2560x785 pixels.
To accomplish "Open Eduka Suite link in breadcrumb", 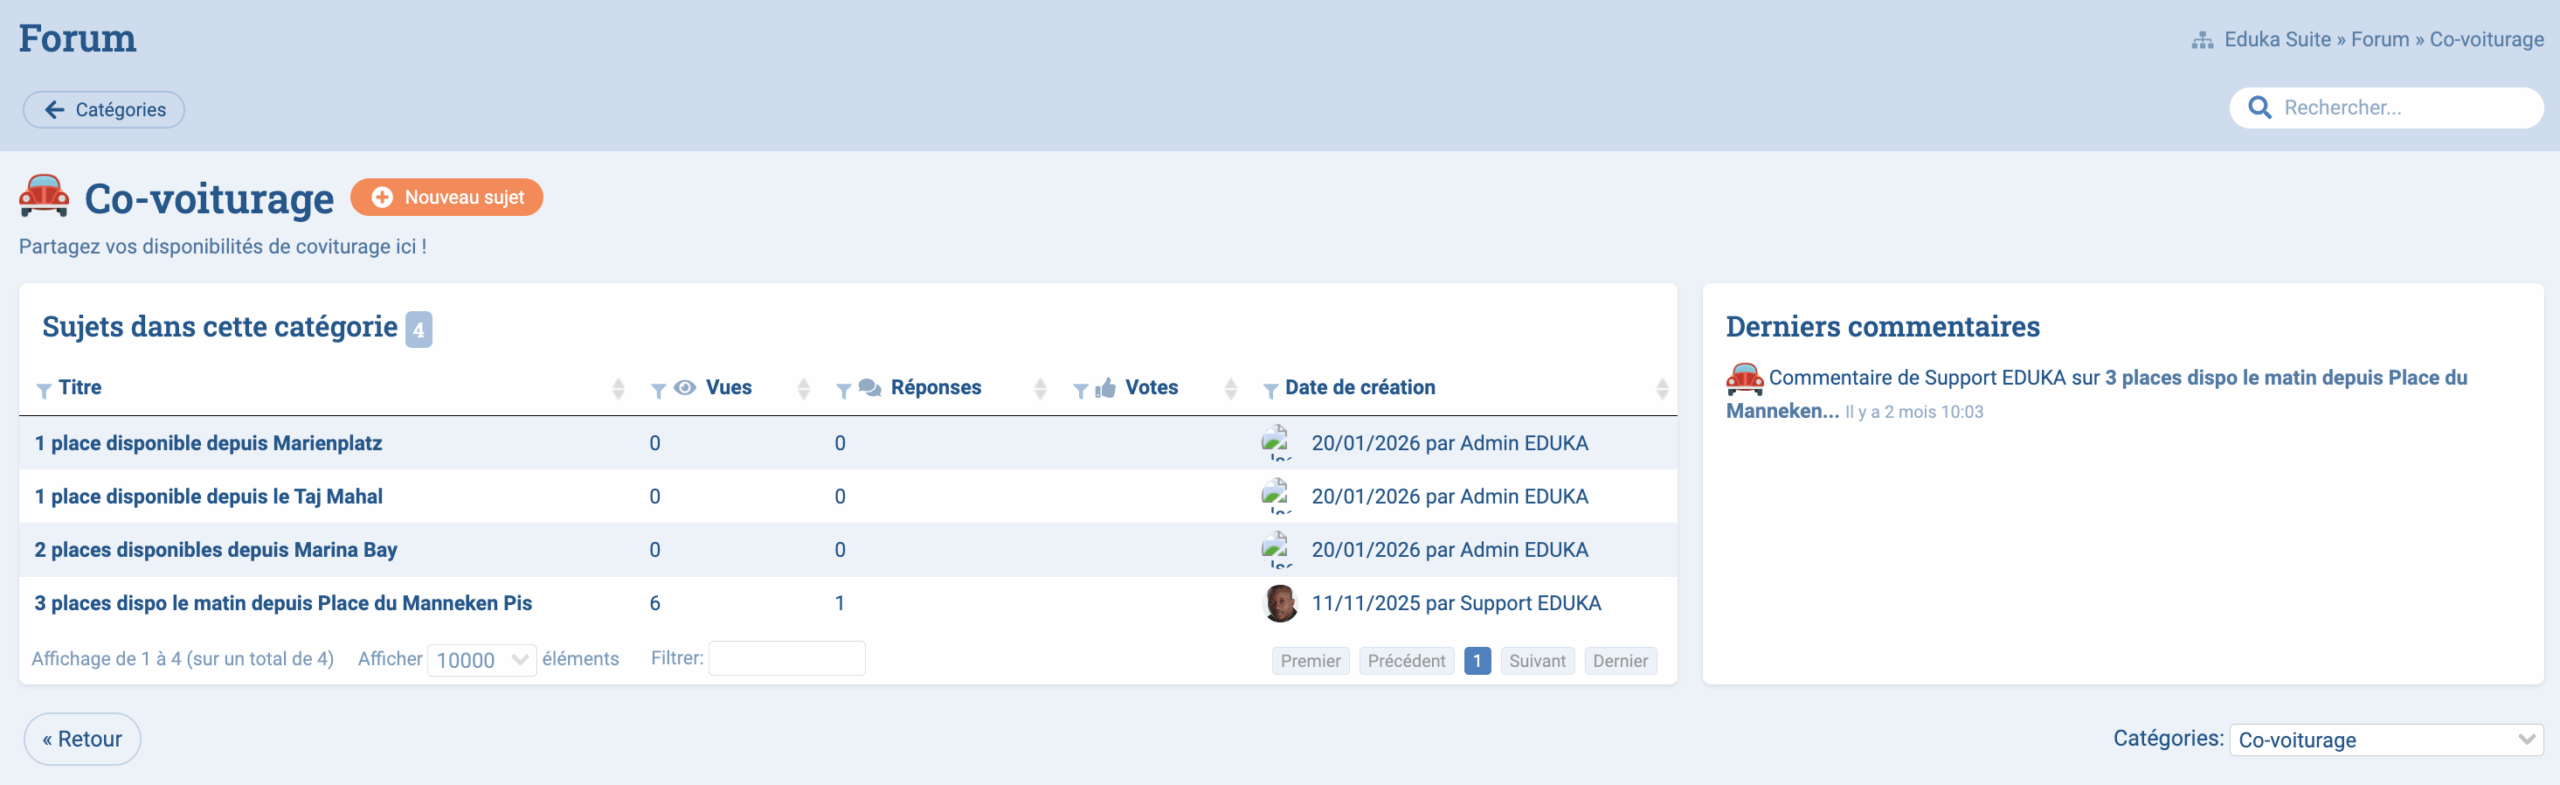I will [x=2277, y=40].
